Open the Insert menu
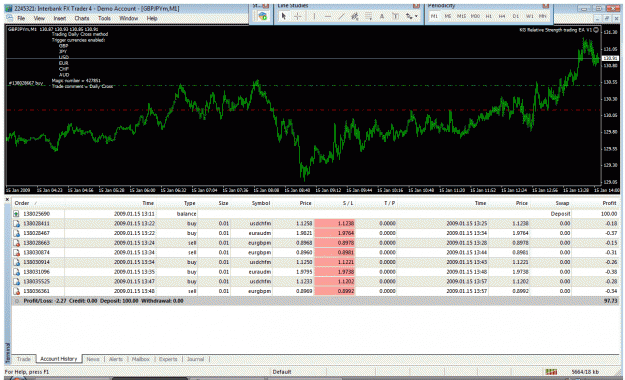625x380 pixels. point(60,18)
